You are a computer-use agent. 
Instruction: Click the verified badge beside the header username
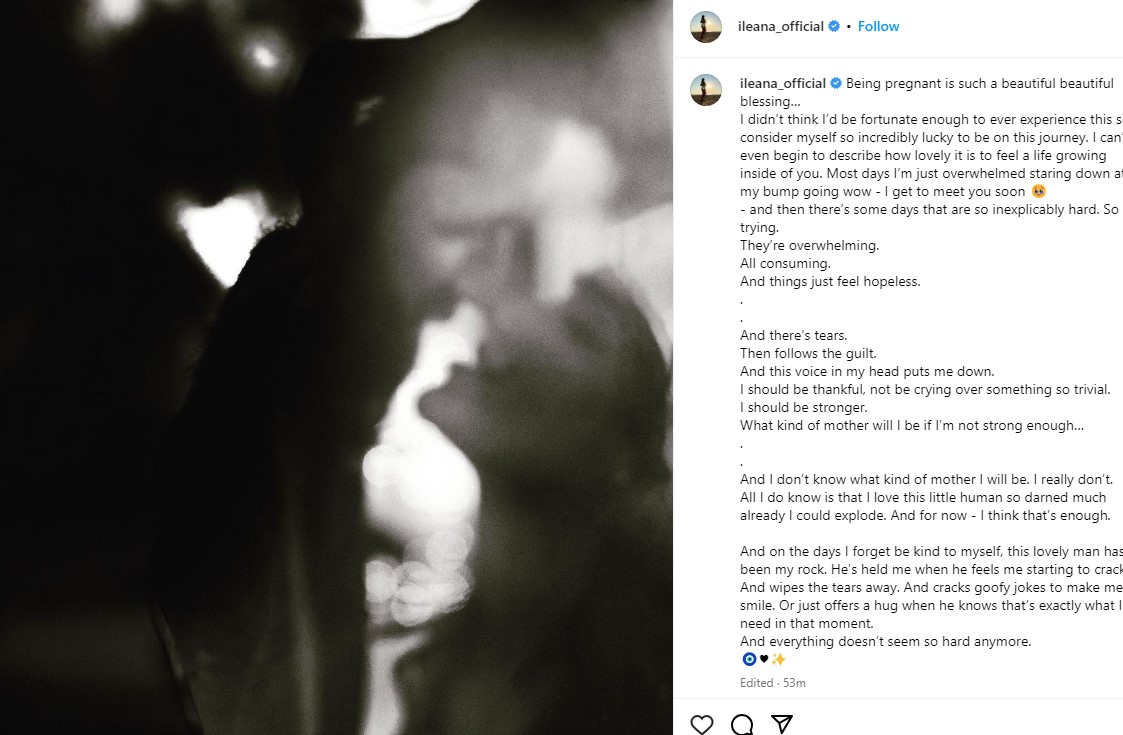point(834,27)
